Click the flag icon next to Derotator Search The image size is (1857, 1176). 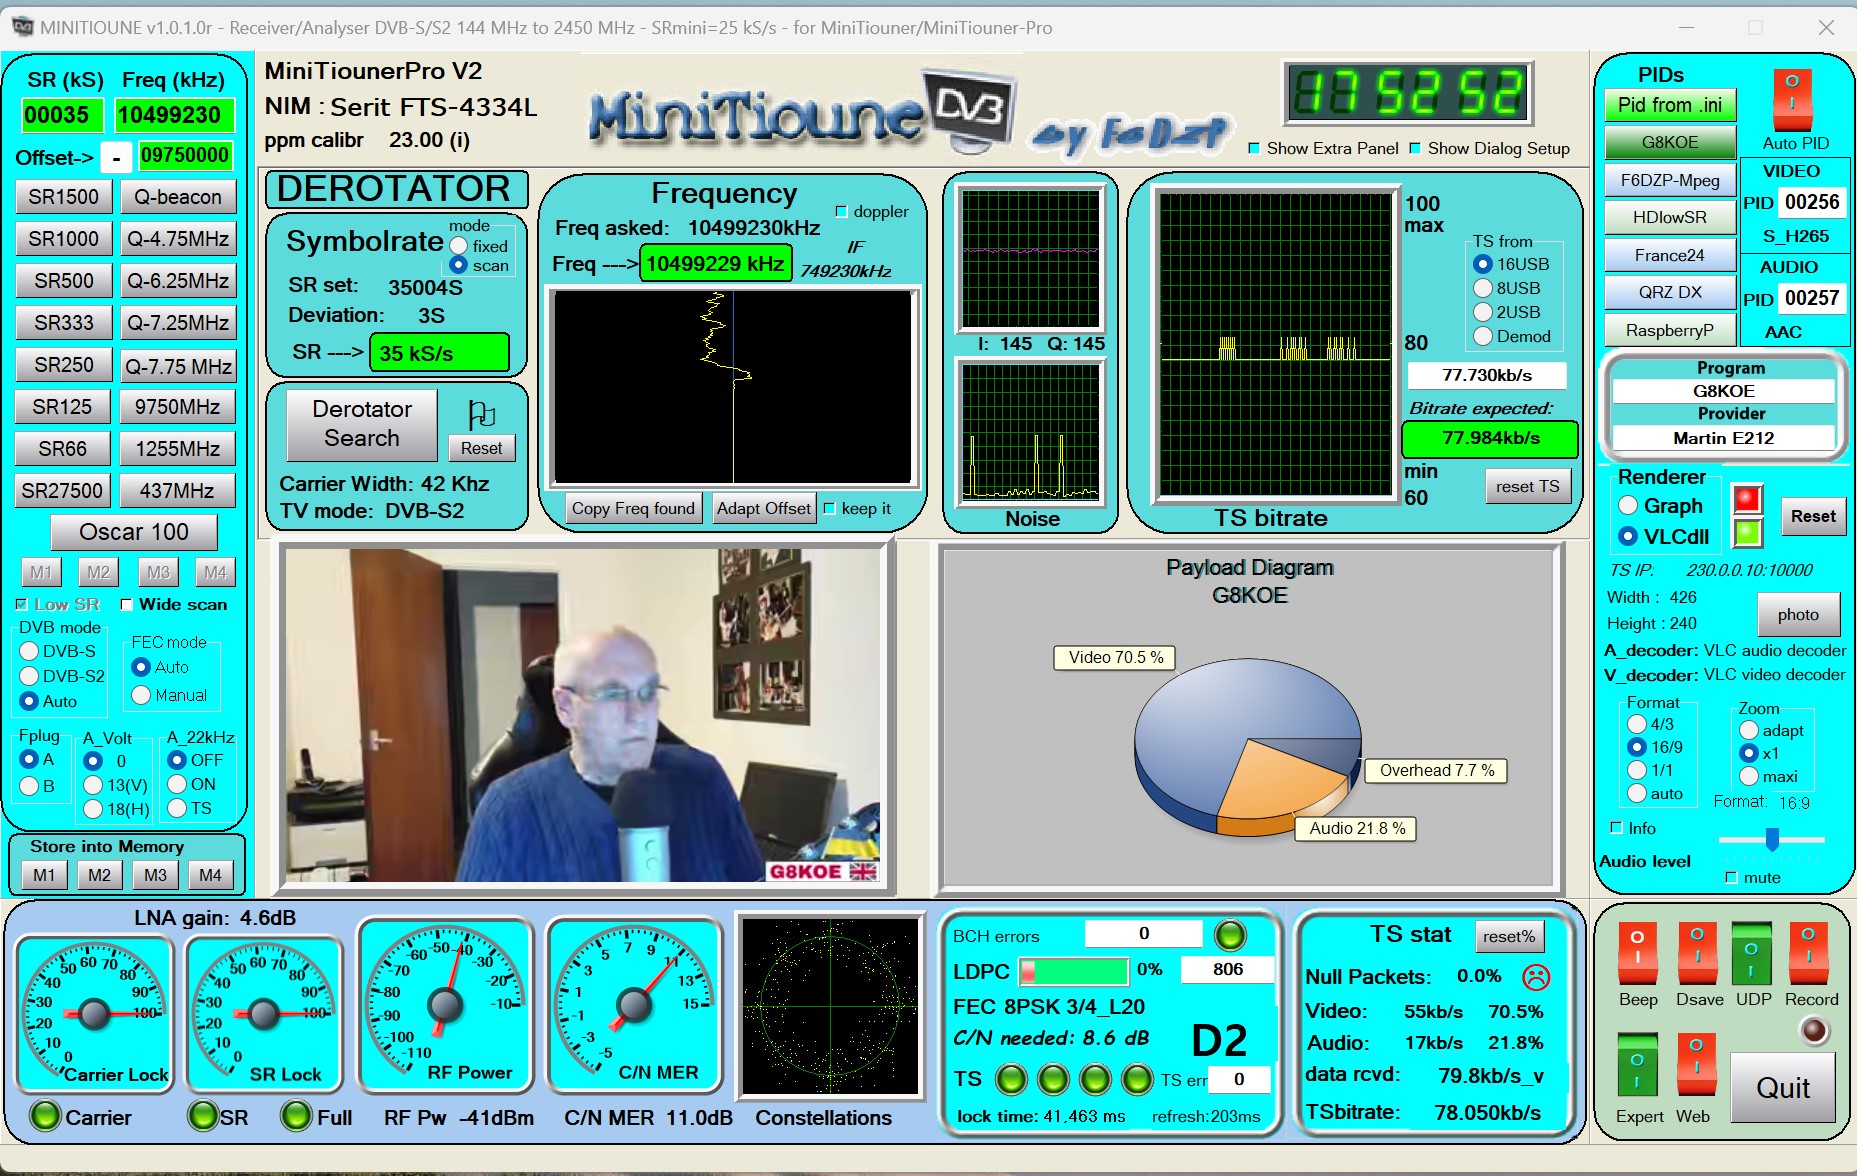point(481,413)
